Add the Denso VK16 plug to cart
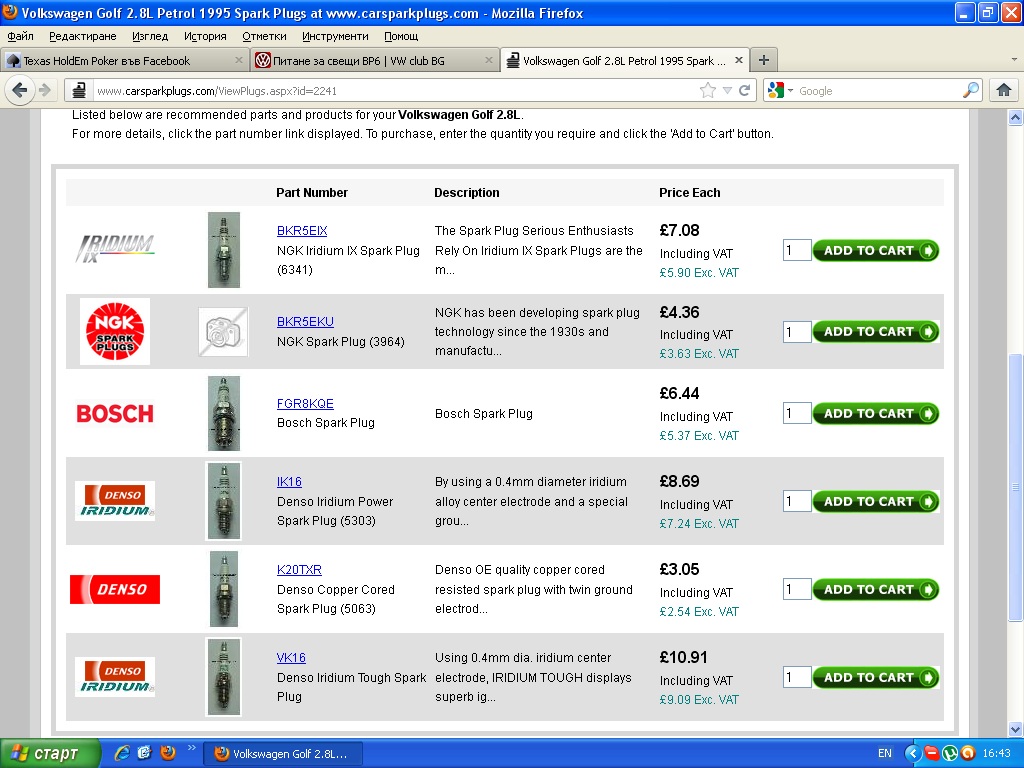Image resolution: width=1024 pixels, height=768 pixels. 876,677
